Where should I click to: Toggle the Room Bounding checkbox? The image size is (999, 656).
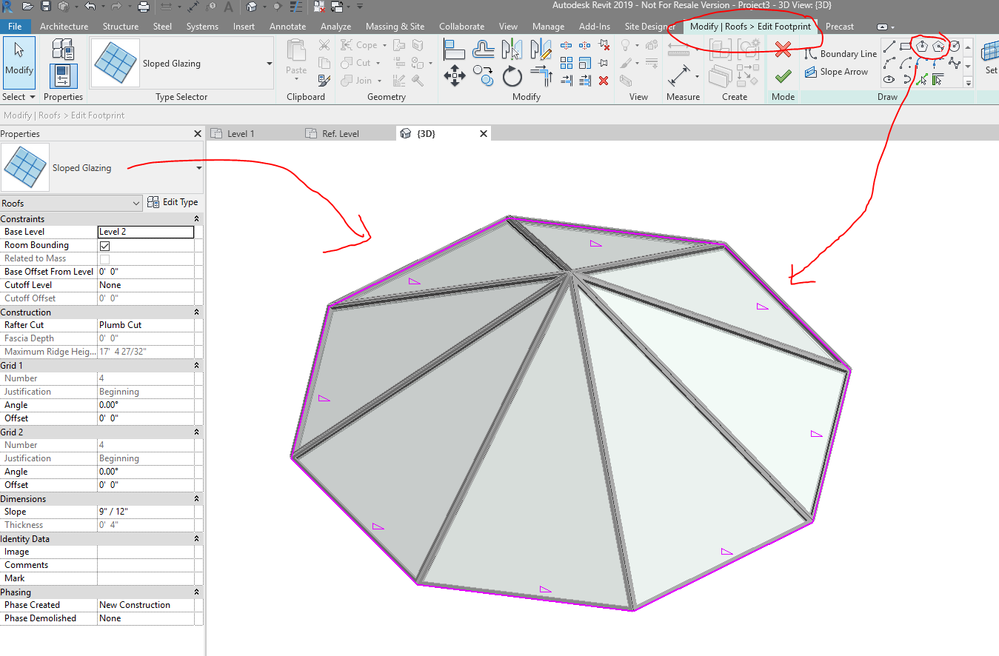click(x=104, y=245)
